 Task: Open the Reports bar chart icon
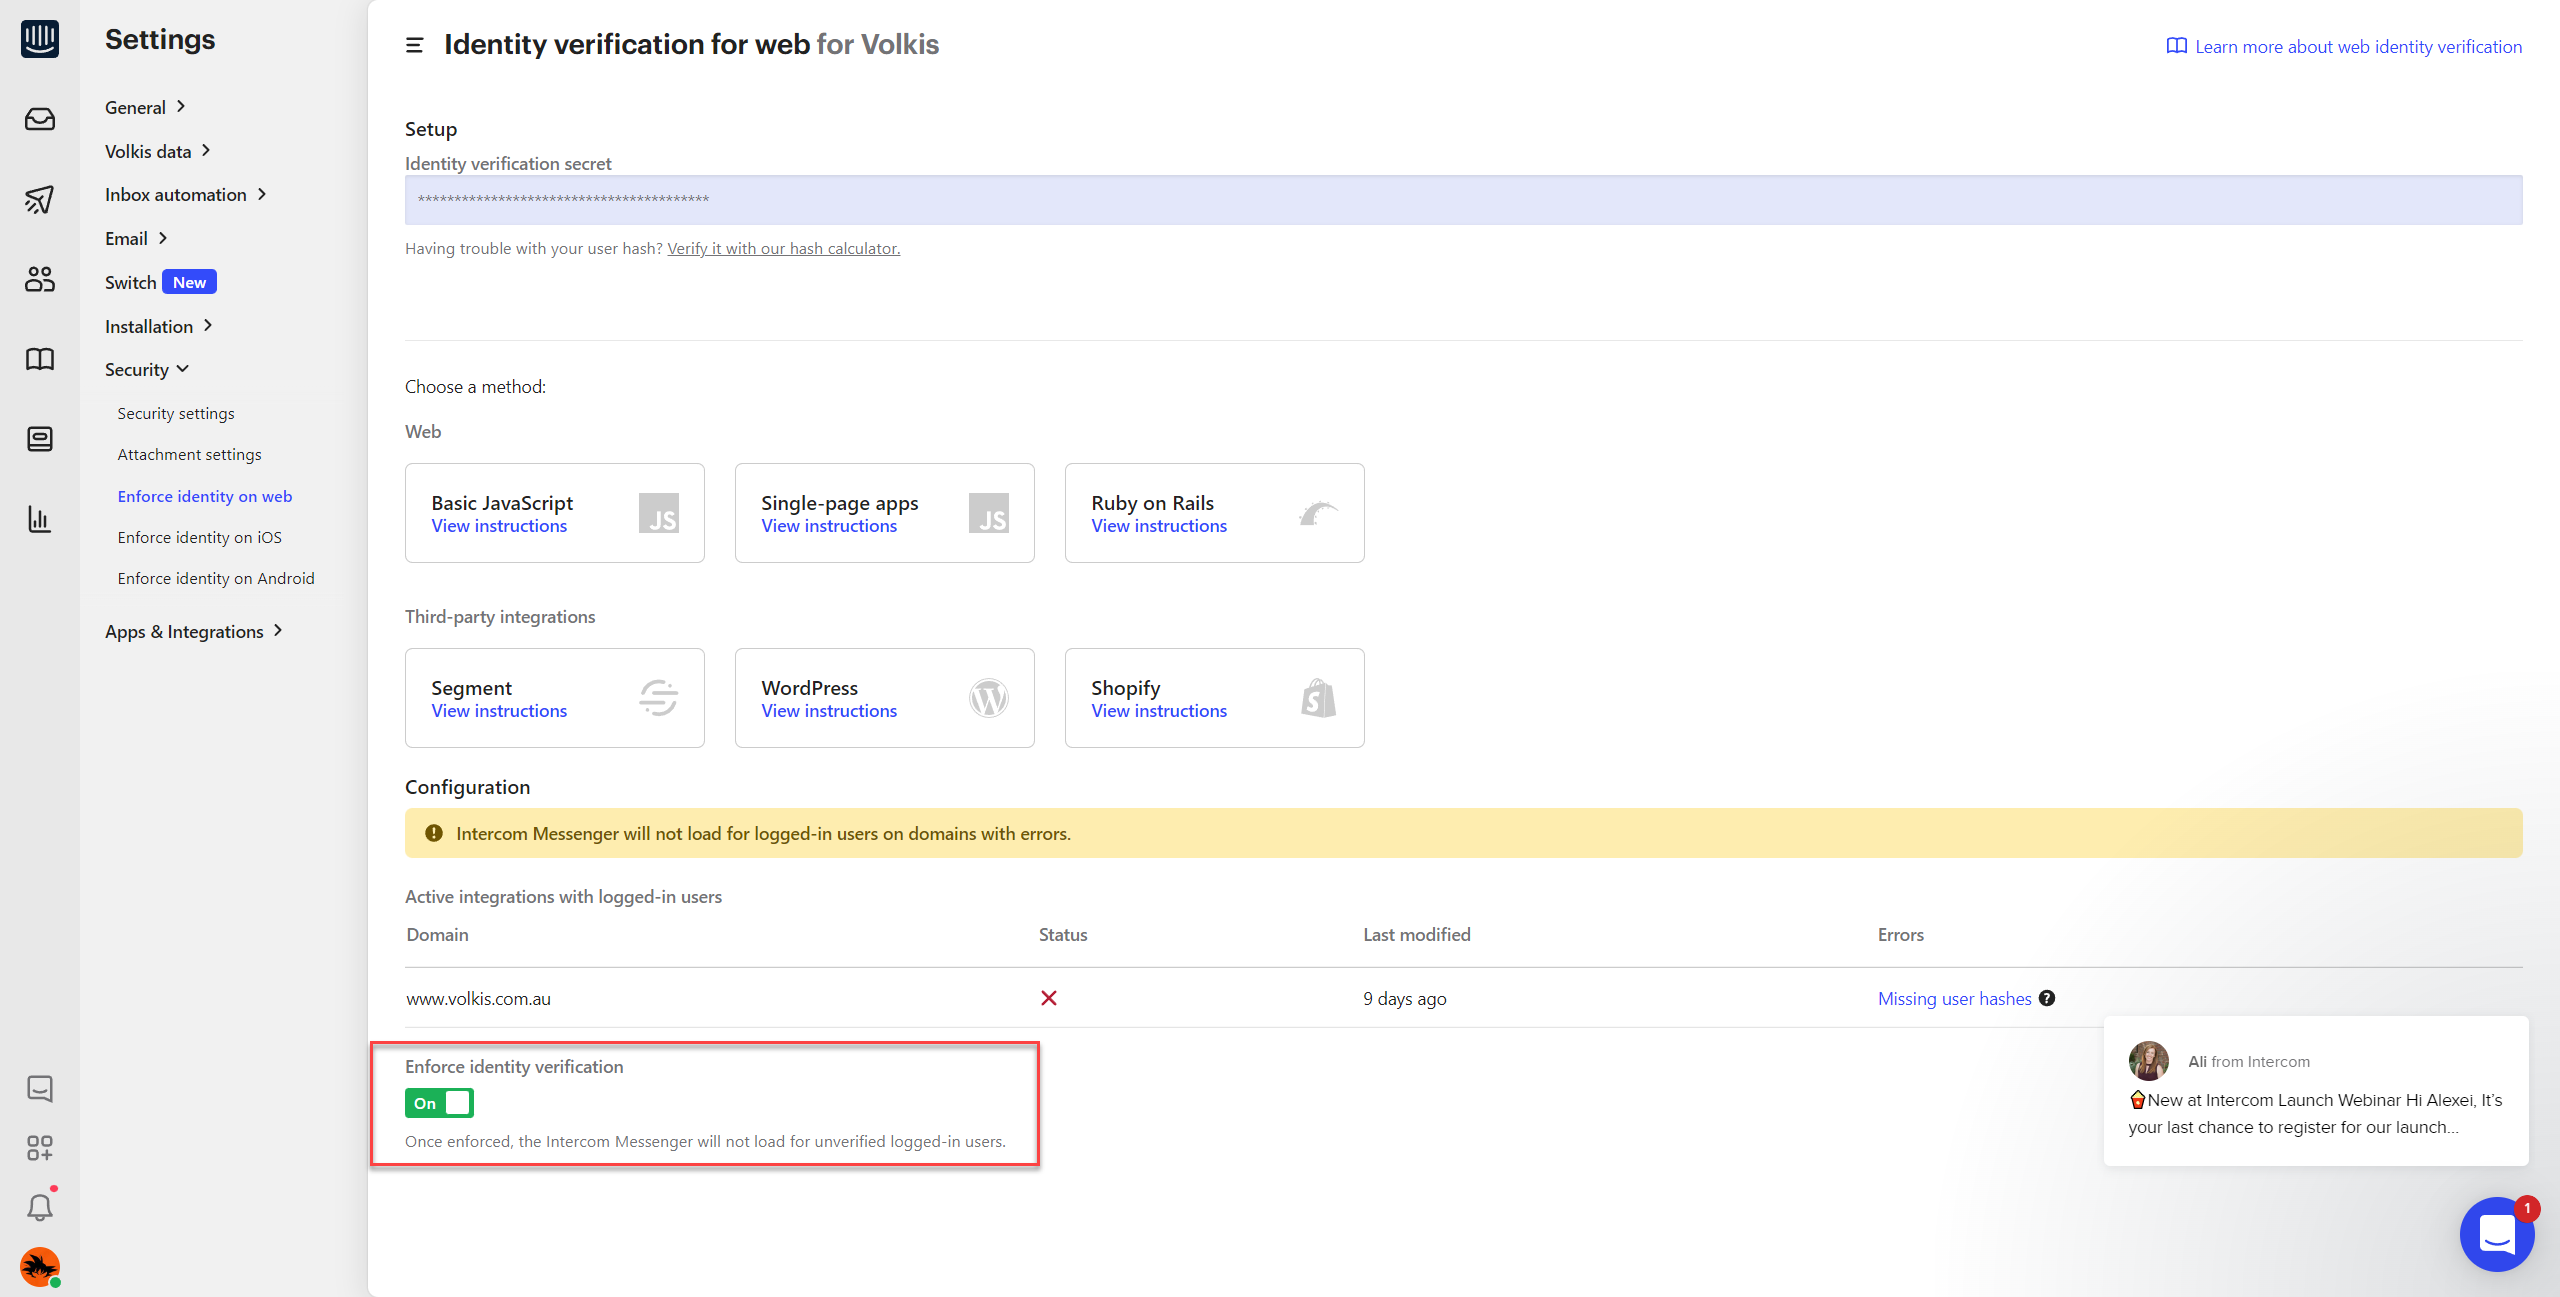(x=40, y=519)
